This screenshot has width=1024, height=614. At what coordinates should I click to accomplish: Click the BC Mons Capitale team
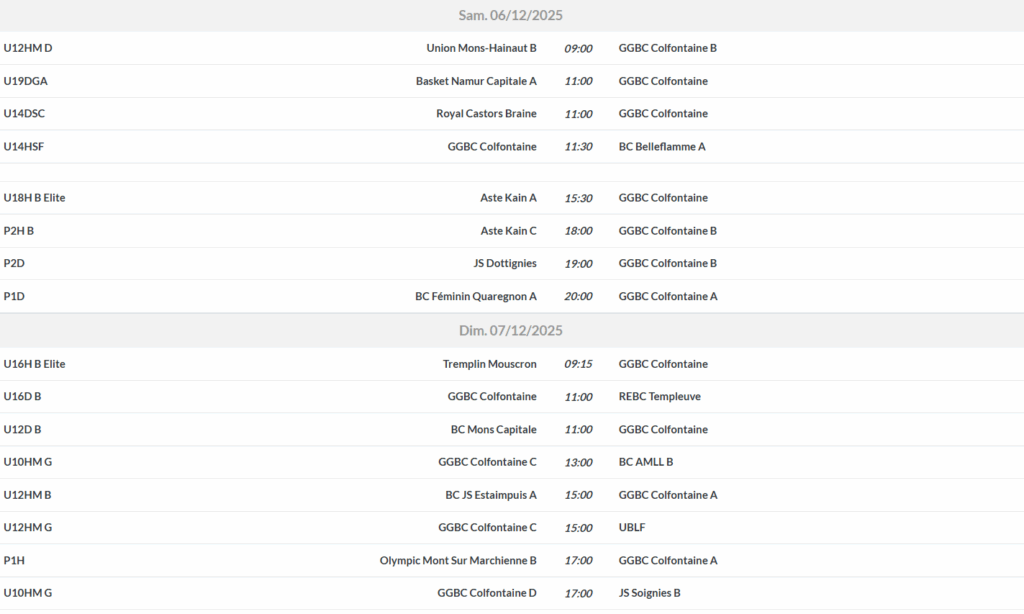point(493,430)
